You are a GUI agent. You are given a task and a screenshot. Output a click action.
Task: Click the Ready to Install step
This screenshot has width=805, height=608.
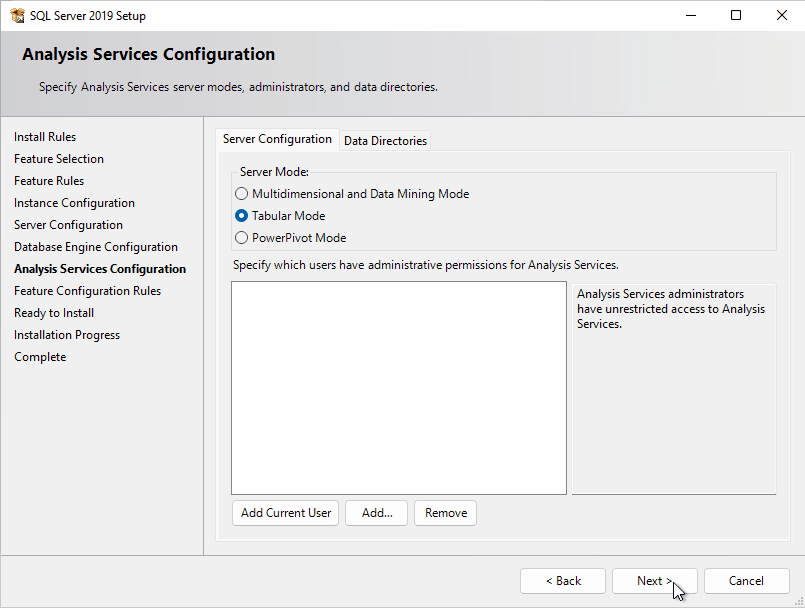[54, 313]
